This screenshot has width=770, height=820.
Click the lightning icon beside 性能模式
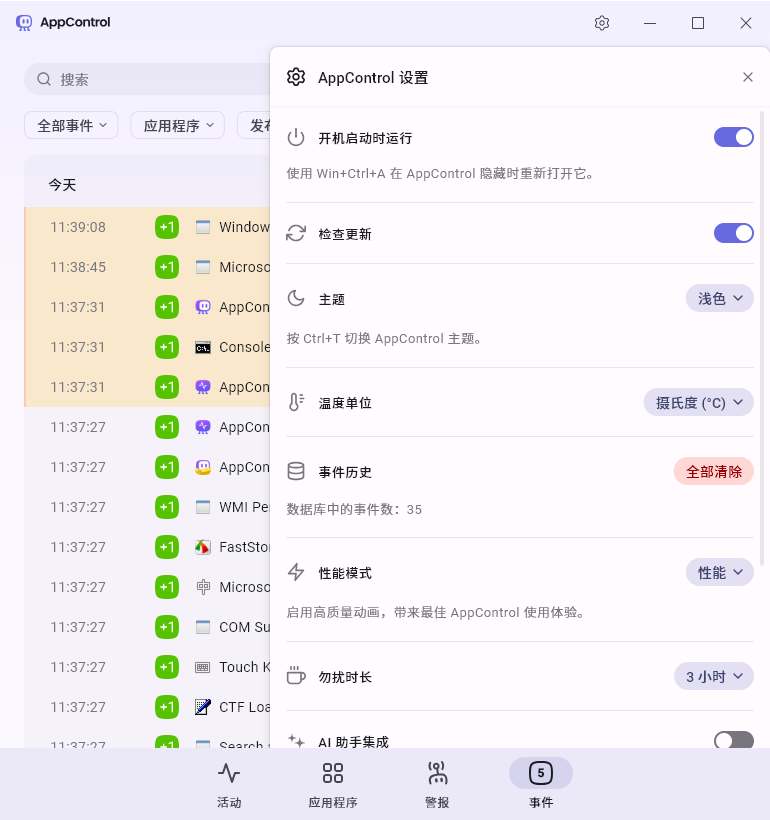[x=296, y=572]
